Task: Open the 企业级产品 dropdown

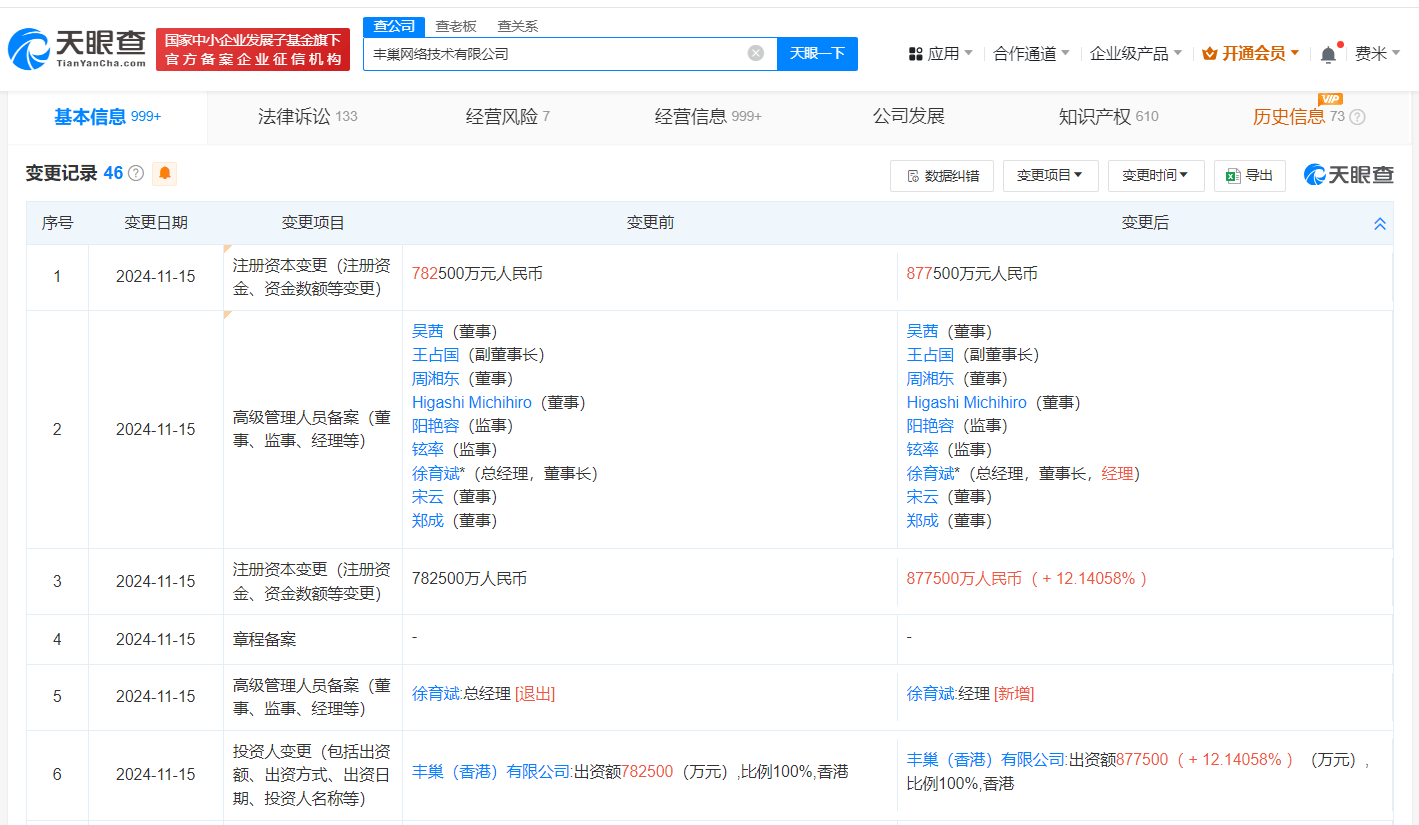Action: [1135, 54]
